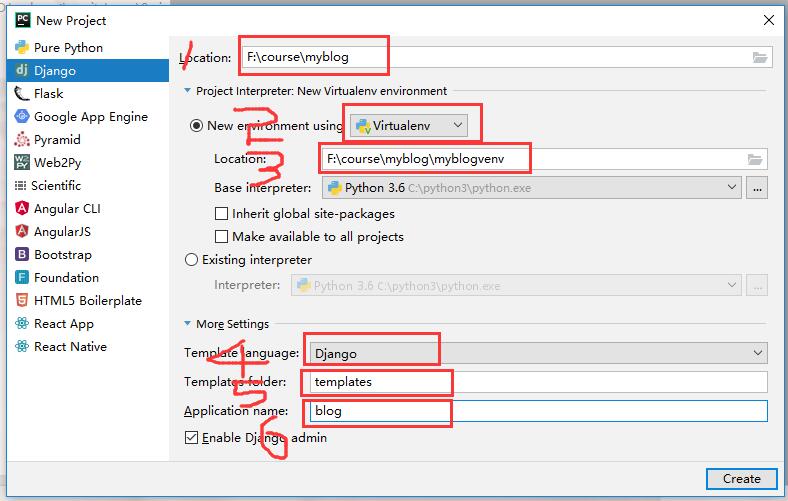Click the Scientific project icon
Screen dimensions: 788x501
coord(20,185)
